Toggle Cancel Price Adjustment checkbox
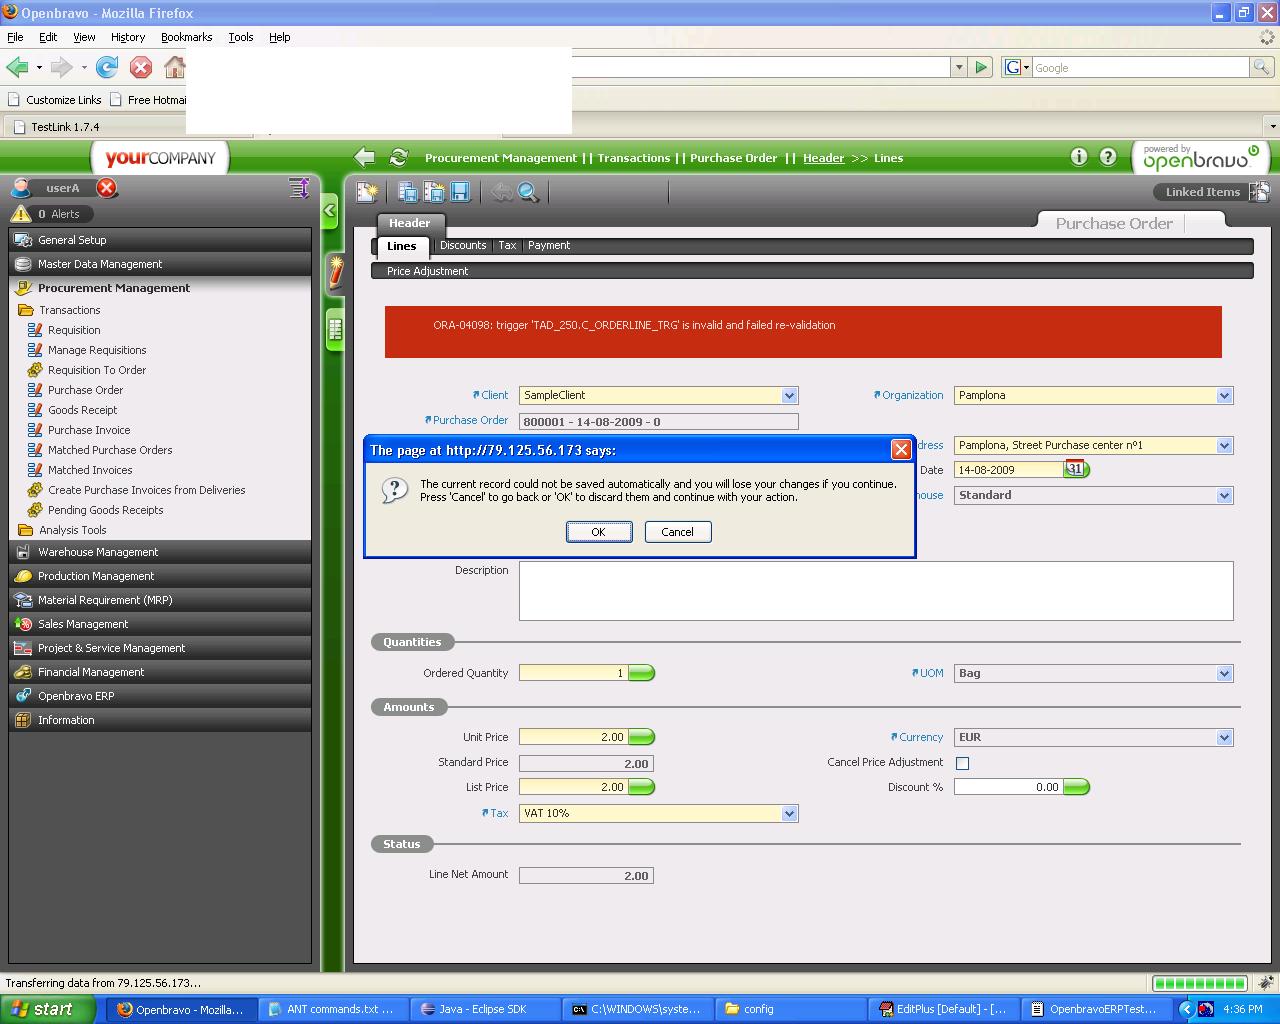1280x1024 pixels. (962, 763)
